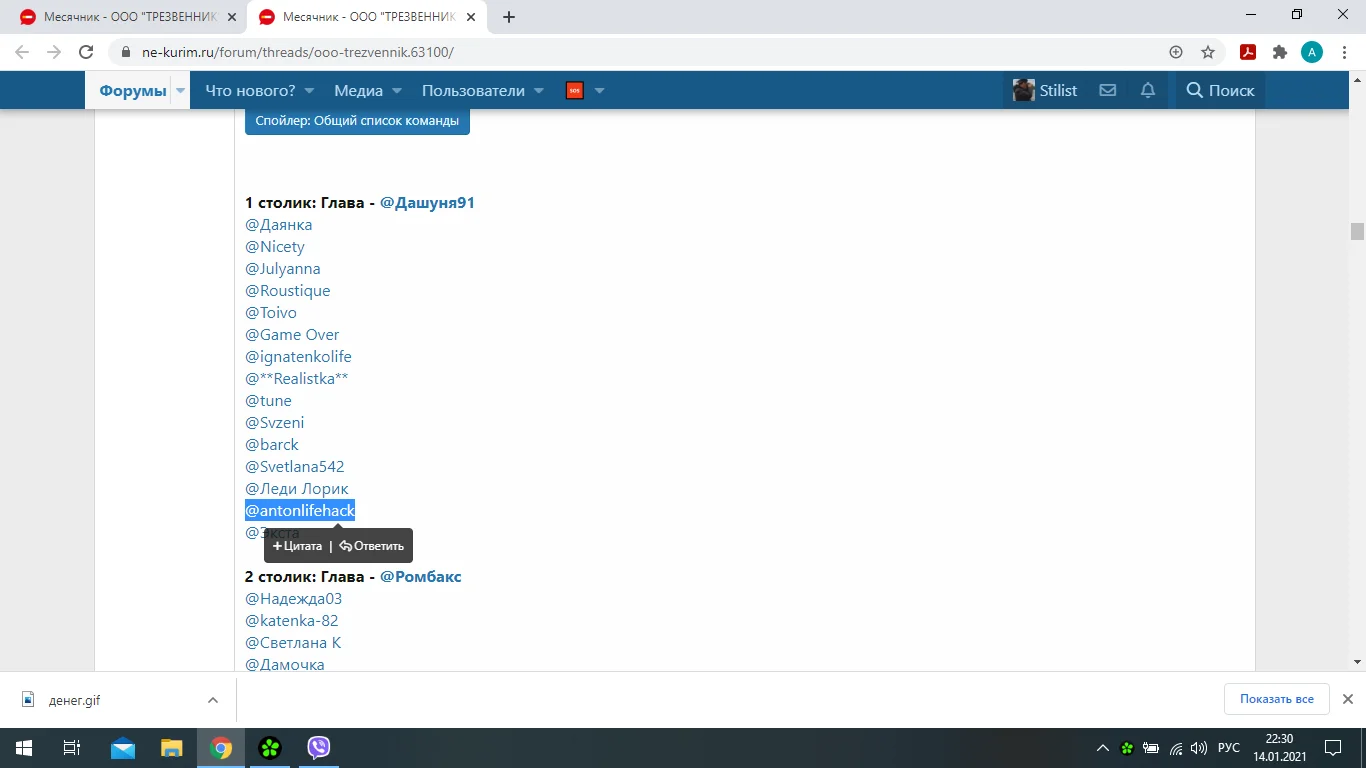1366x768 pixels.
Task: Open the Медиа navigation item
Action: pyautogui.click(x=358, y=90)
